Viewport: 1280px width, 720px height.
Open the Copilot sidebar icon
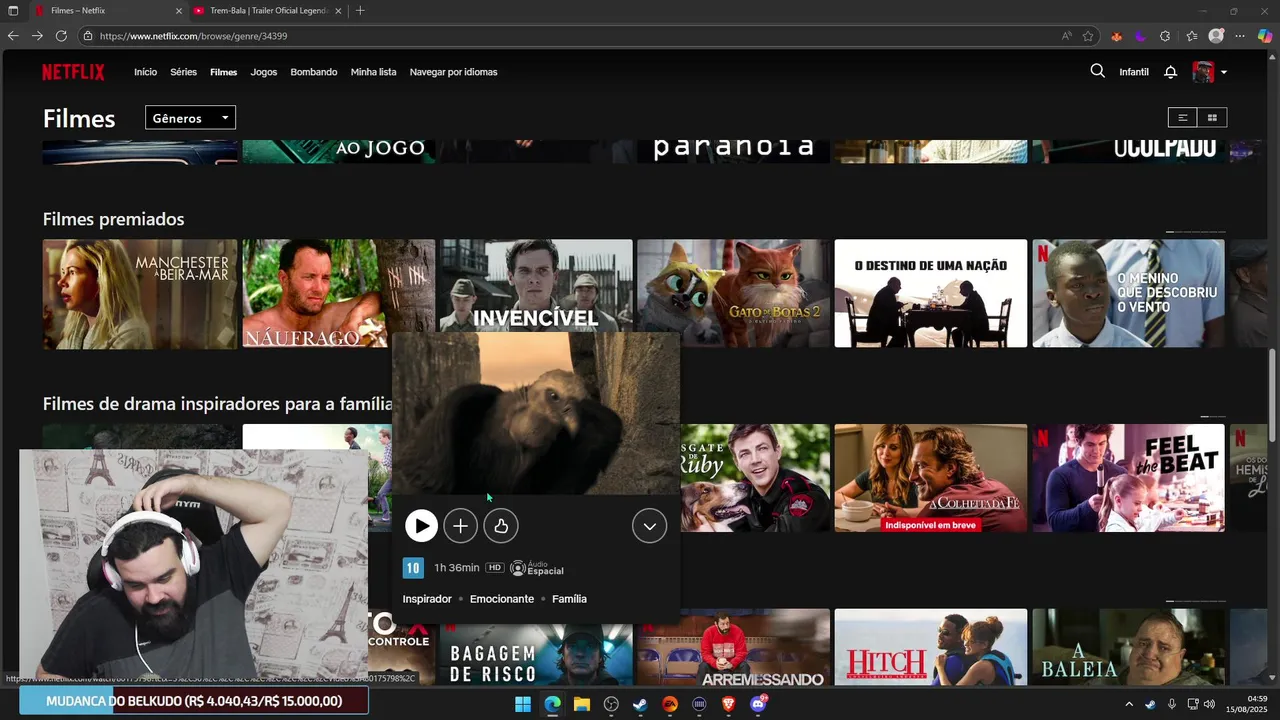pos(1266,36)
